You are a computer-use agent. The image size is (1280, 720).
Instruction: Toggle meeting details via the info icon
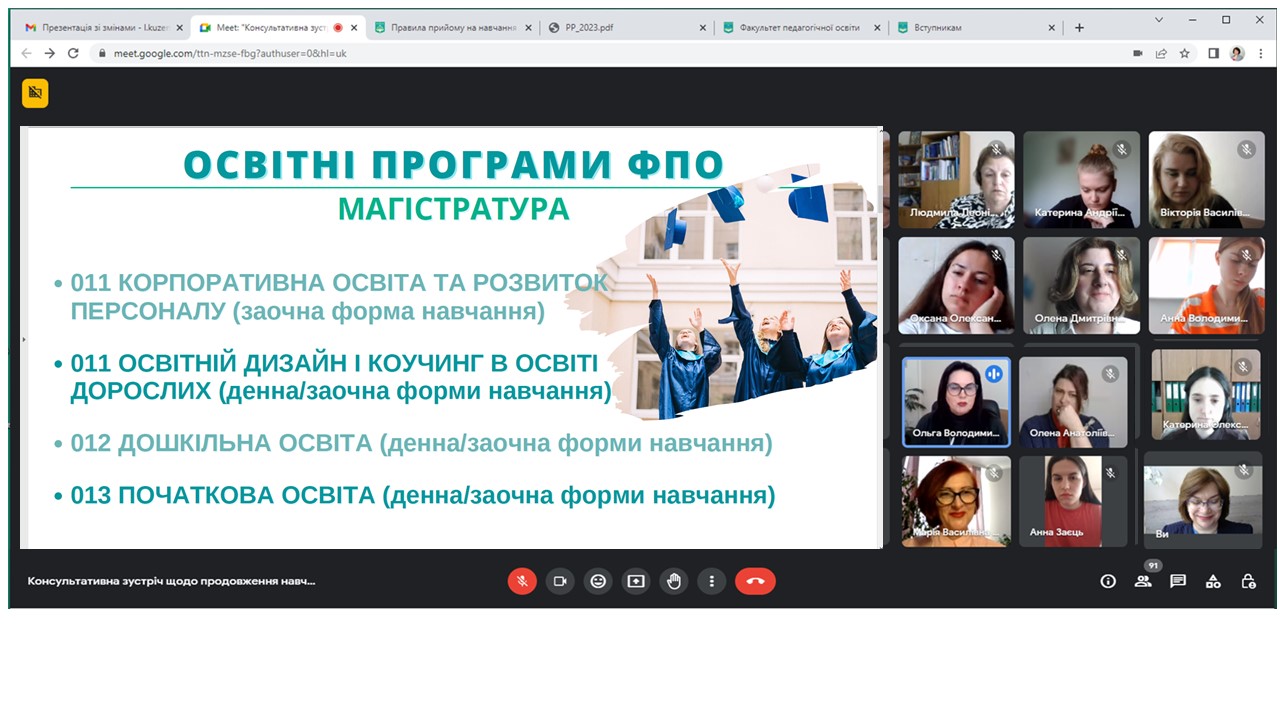point(1108,581)
